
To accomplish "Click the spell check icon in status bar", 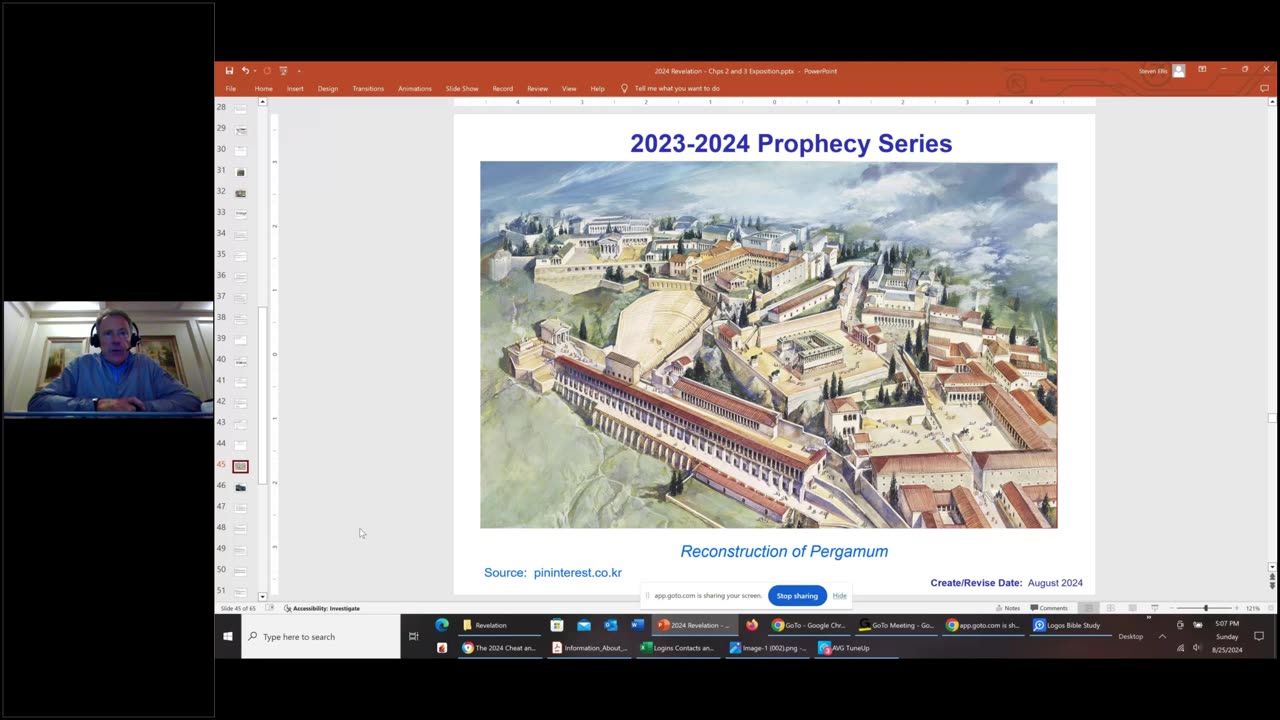I will [270, 608].
